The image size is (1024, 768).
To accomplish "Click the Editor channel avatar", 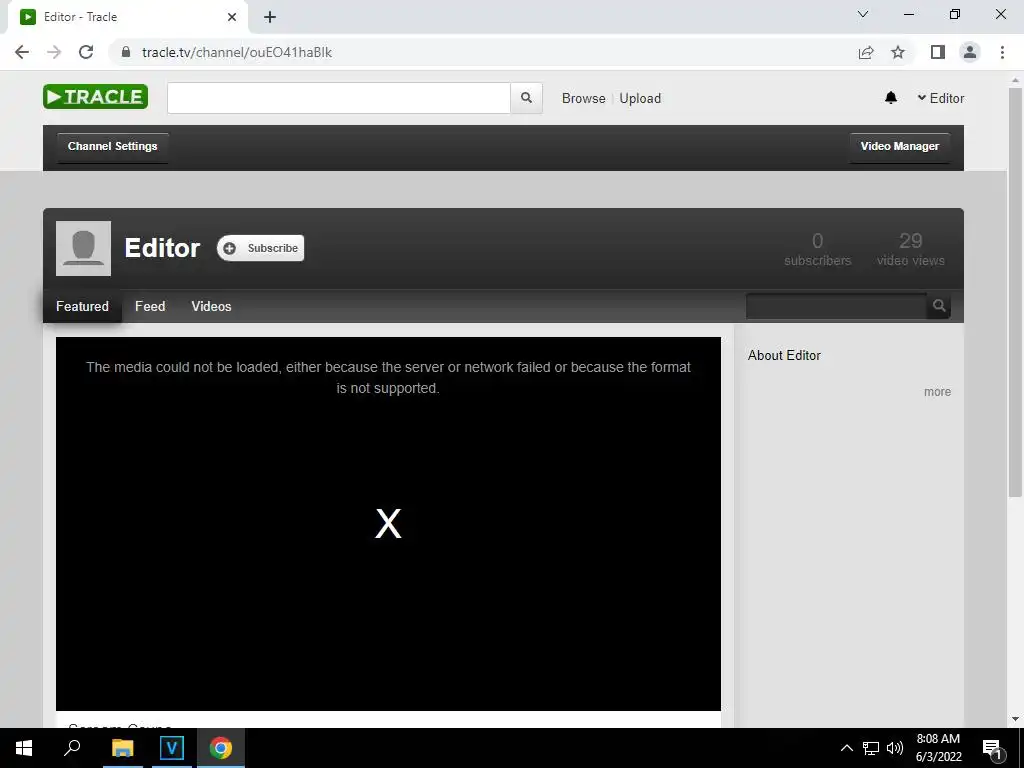I will (x=84, y=248).
